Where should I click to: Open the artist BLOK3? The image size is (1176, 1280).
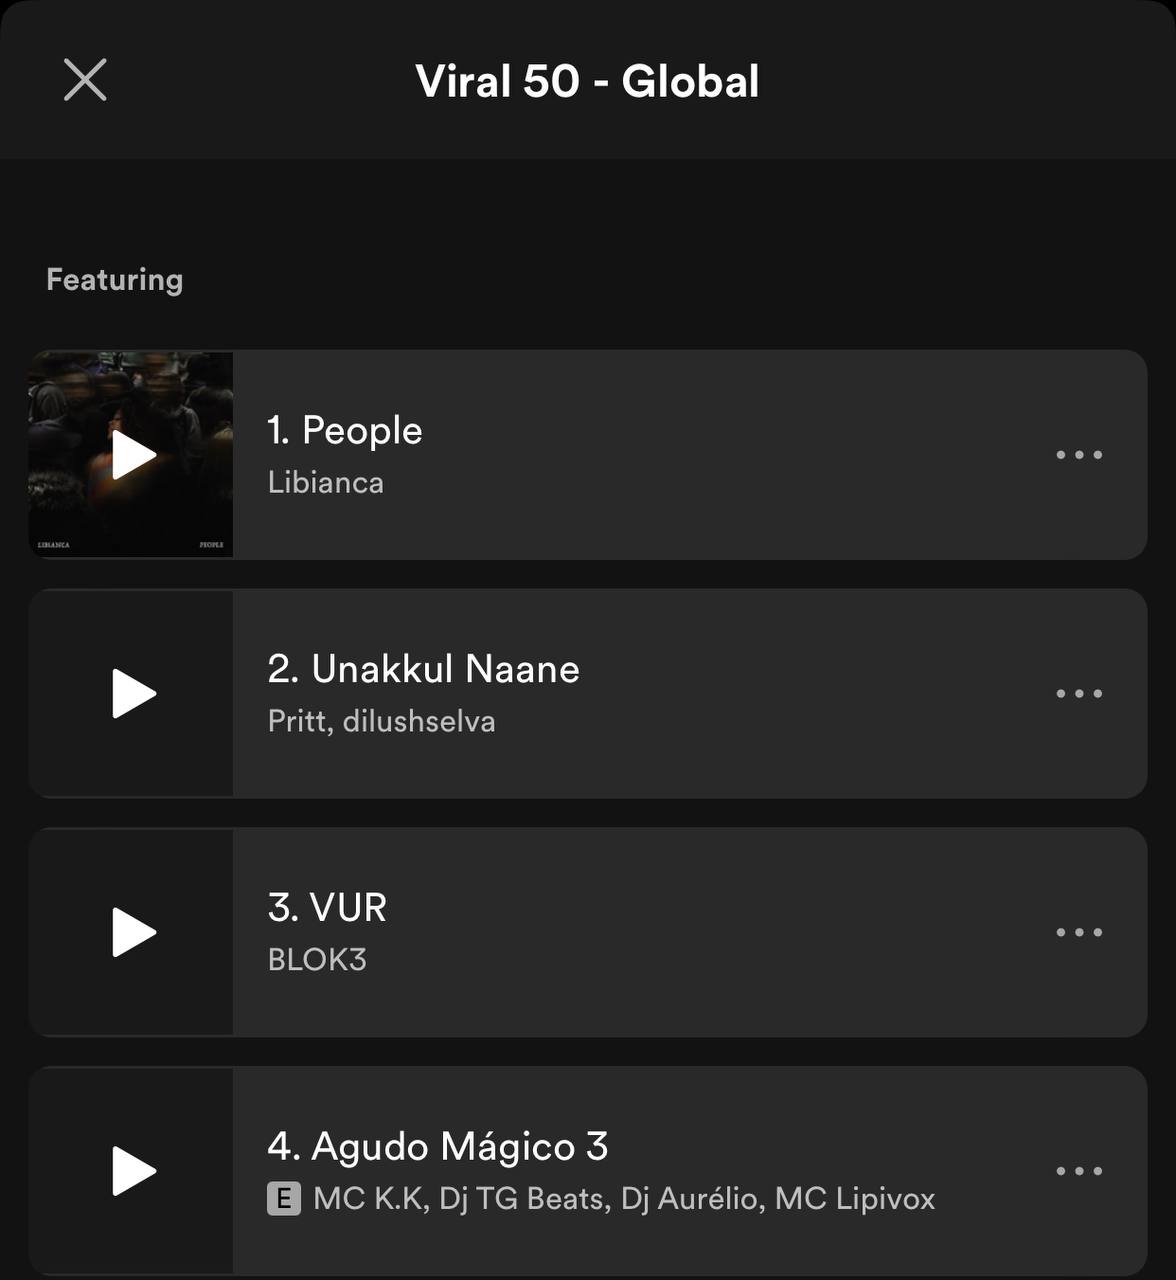pyautogui.click(x=317, y=960)
